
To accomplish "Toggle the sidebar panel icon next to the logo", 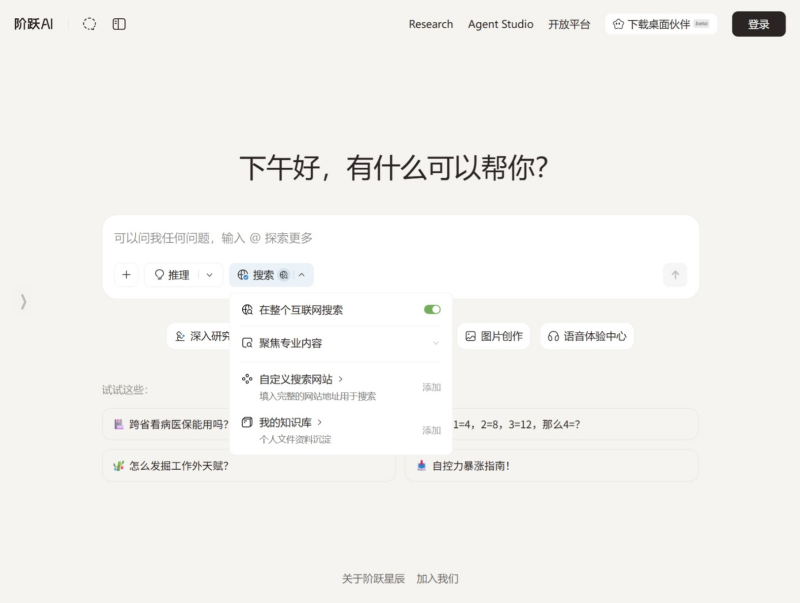I will [x=118, y=24].
